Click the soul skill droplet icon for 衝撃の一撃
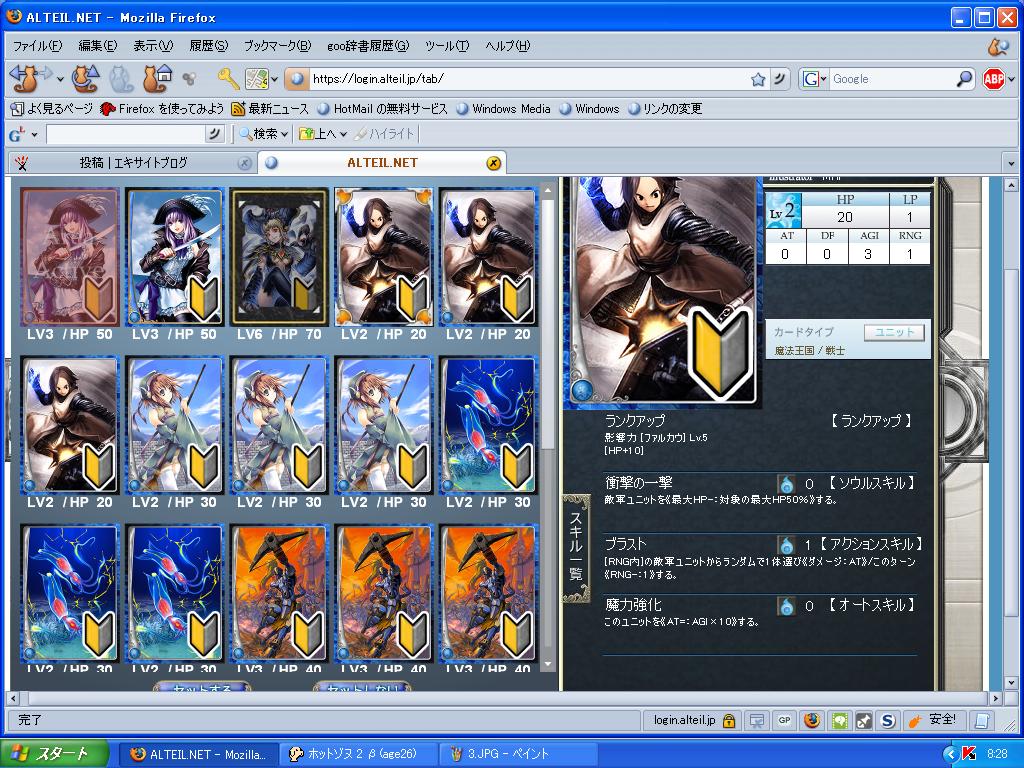The height and width of the screenshot is (768, 1024). pyautogui.click(x=787, y=485)
